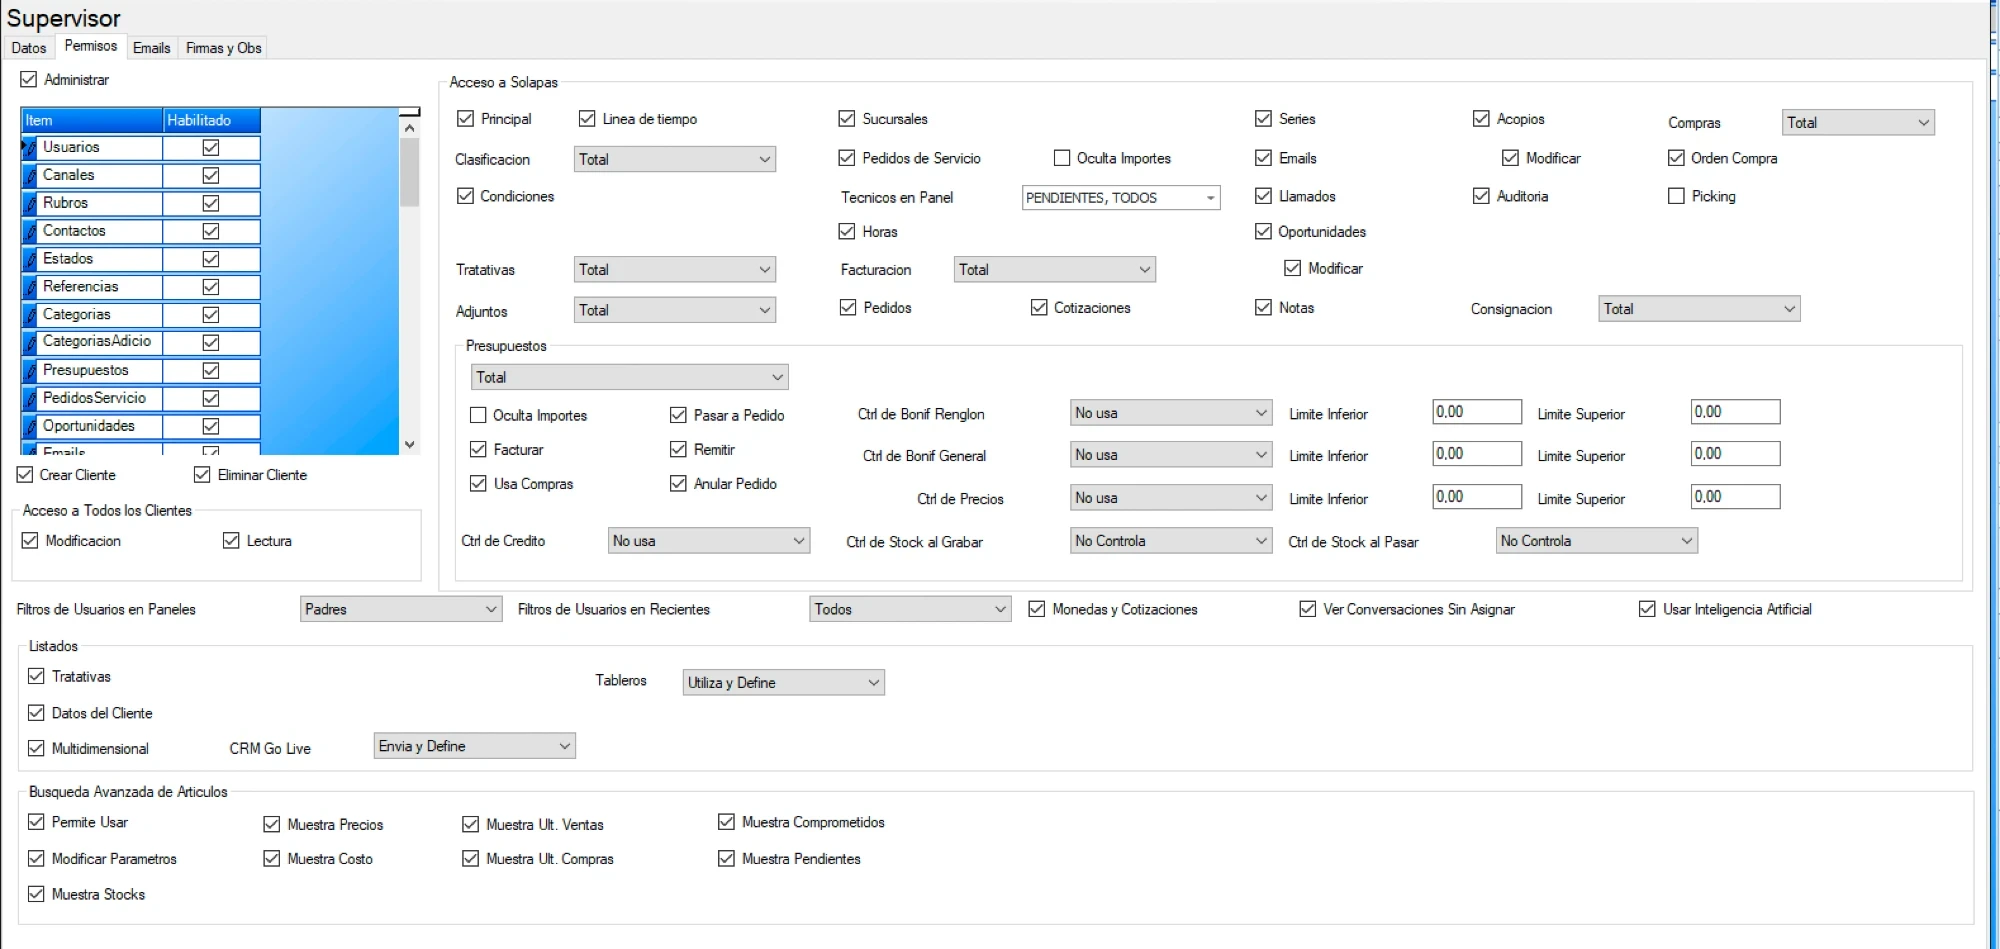
Task: Open the Compras dropdown
Action: click(1858, 123)
